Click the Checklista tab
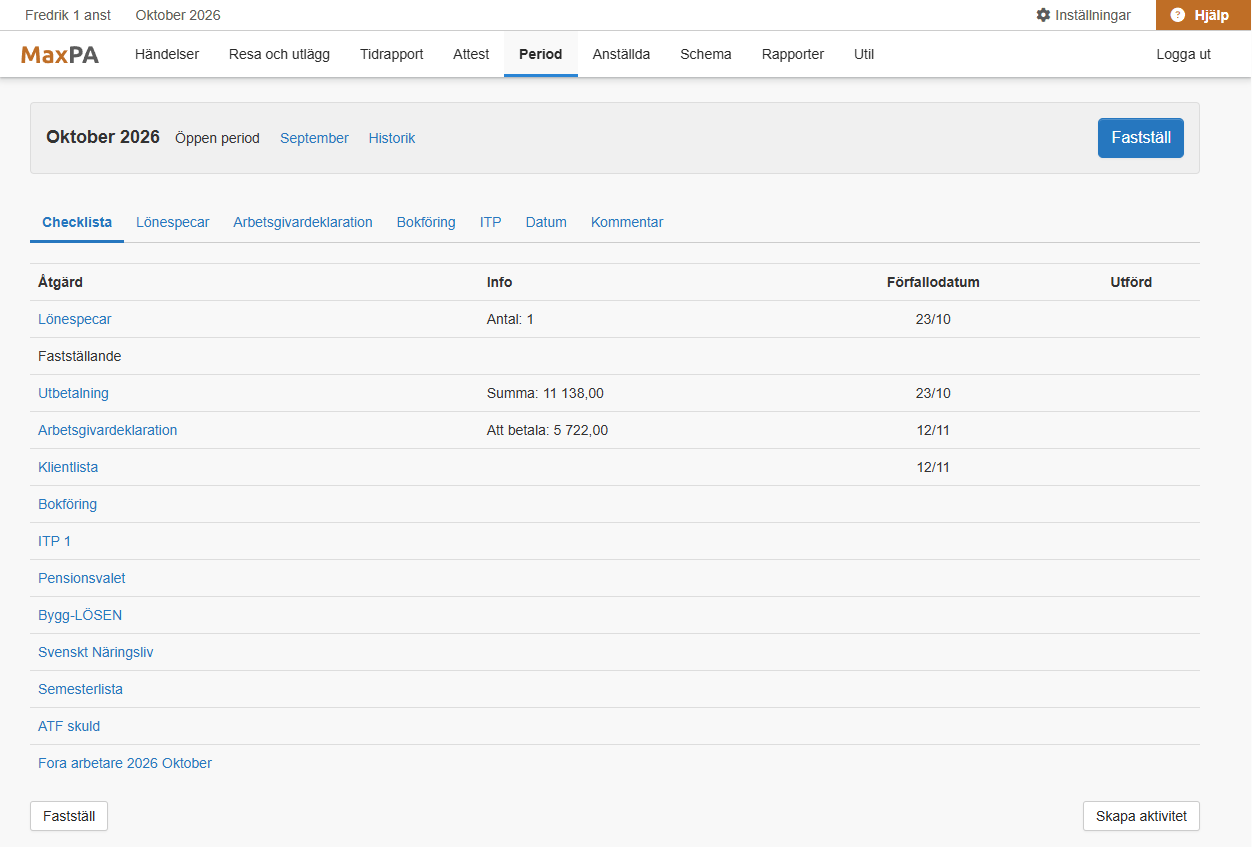The width and height of the screenshot is (1252, 847). (x=77, y=222)
